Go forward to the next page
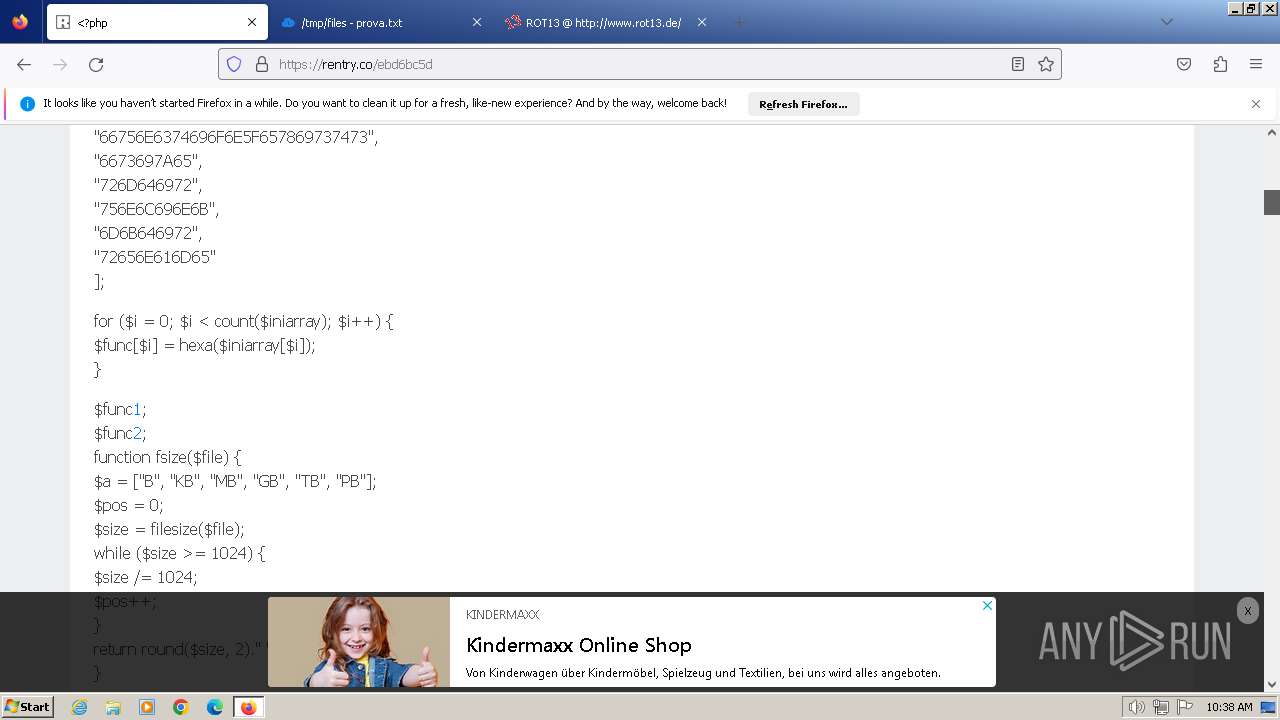Screen dimensions: 1280x720 [60, 64]
